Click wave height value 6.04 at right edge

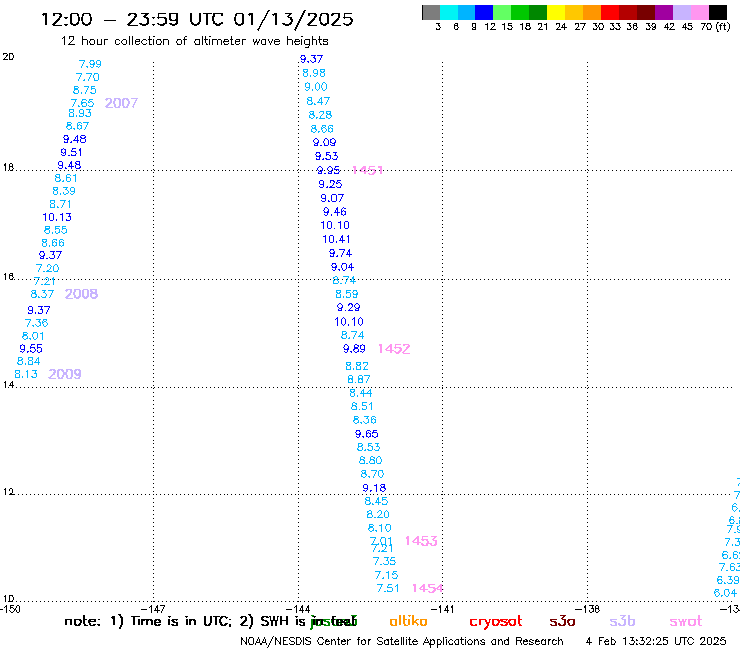[725, 593]
